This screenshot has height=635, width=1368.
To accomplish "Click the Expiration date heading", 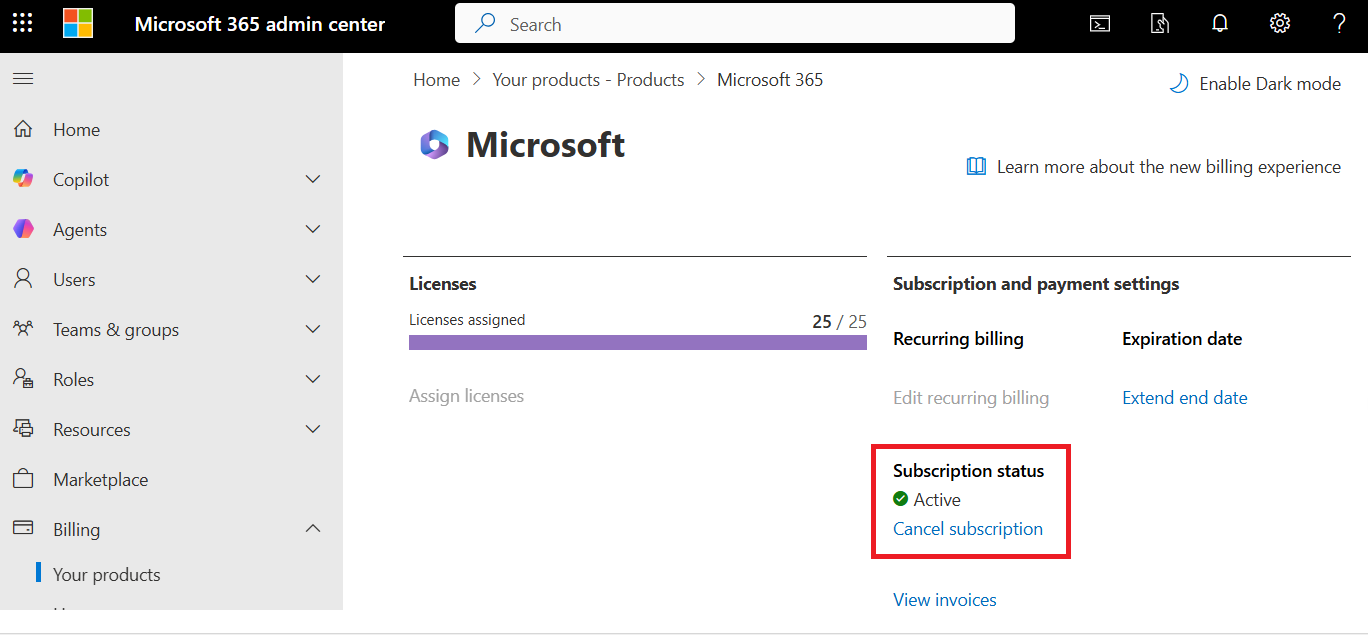I will point(1182,339).
